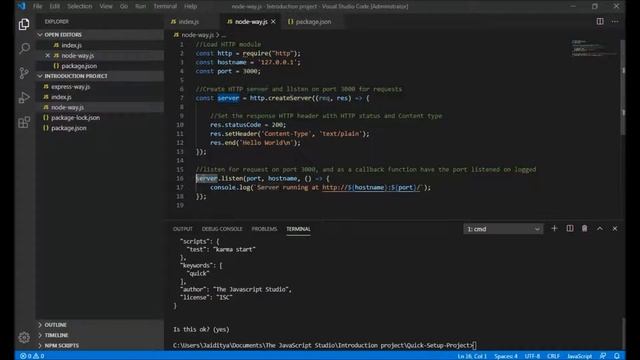Open the Run and Debug view
The width and height of the screenshot is (640, 360).
(x=24, y=98)
